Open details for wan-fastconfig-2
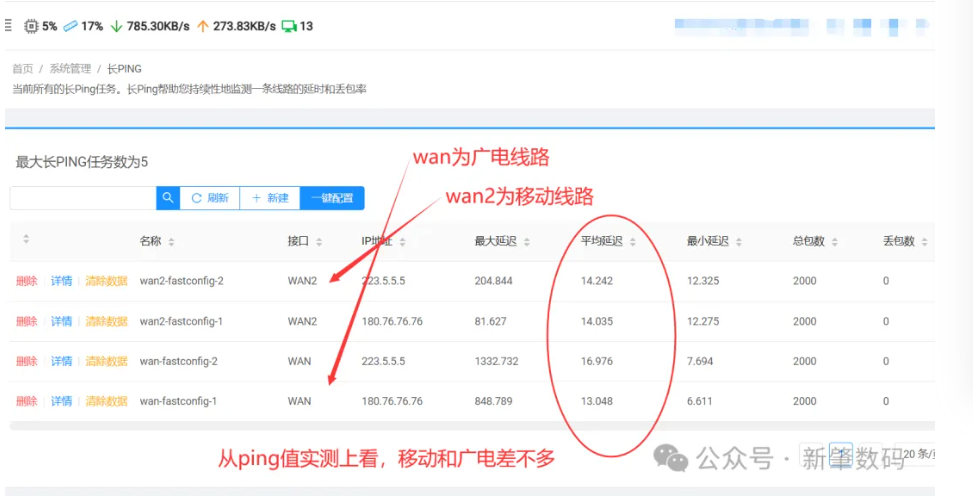This screenshot has width=973, height=504. [61, 361]
